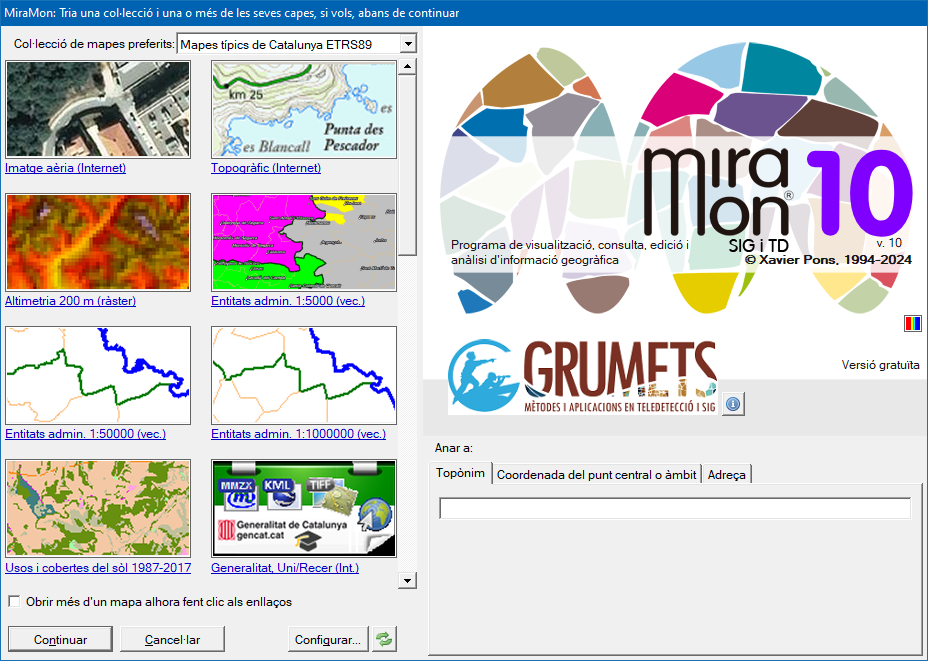Expand the Col·lecció de mapes preferits dropdown
The height and width of the screenshot is (661, 928).
[x=408, y=44]
